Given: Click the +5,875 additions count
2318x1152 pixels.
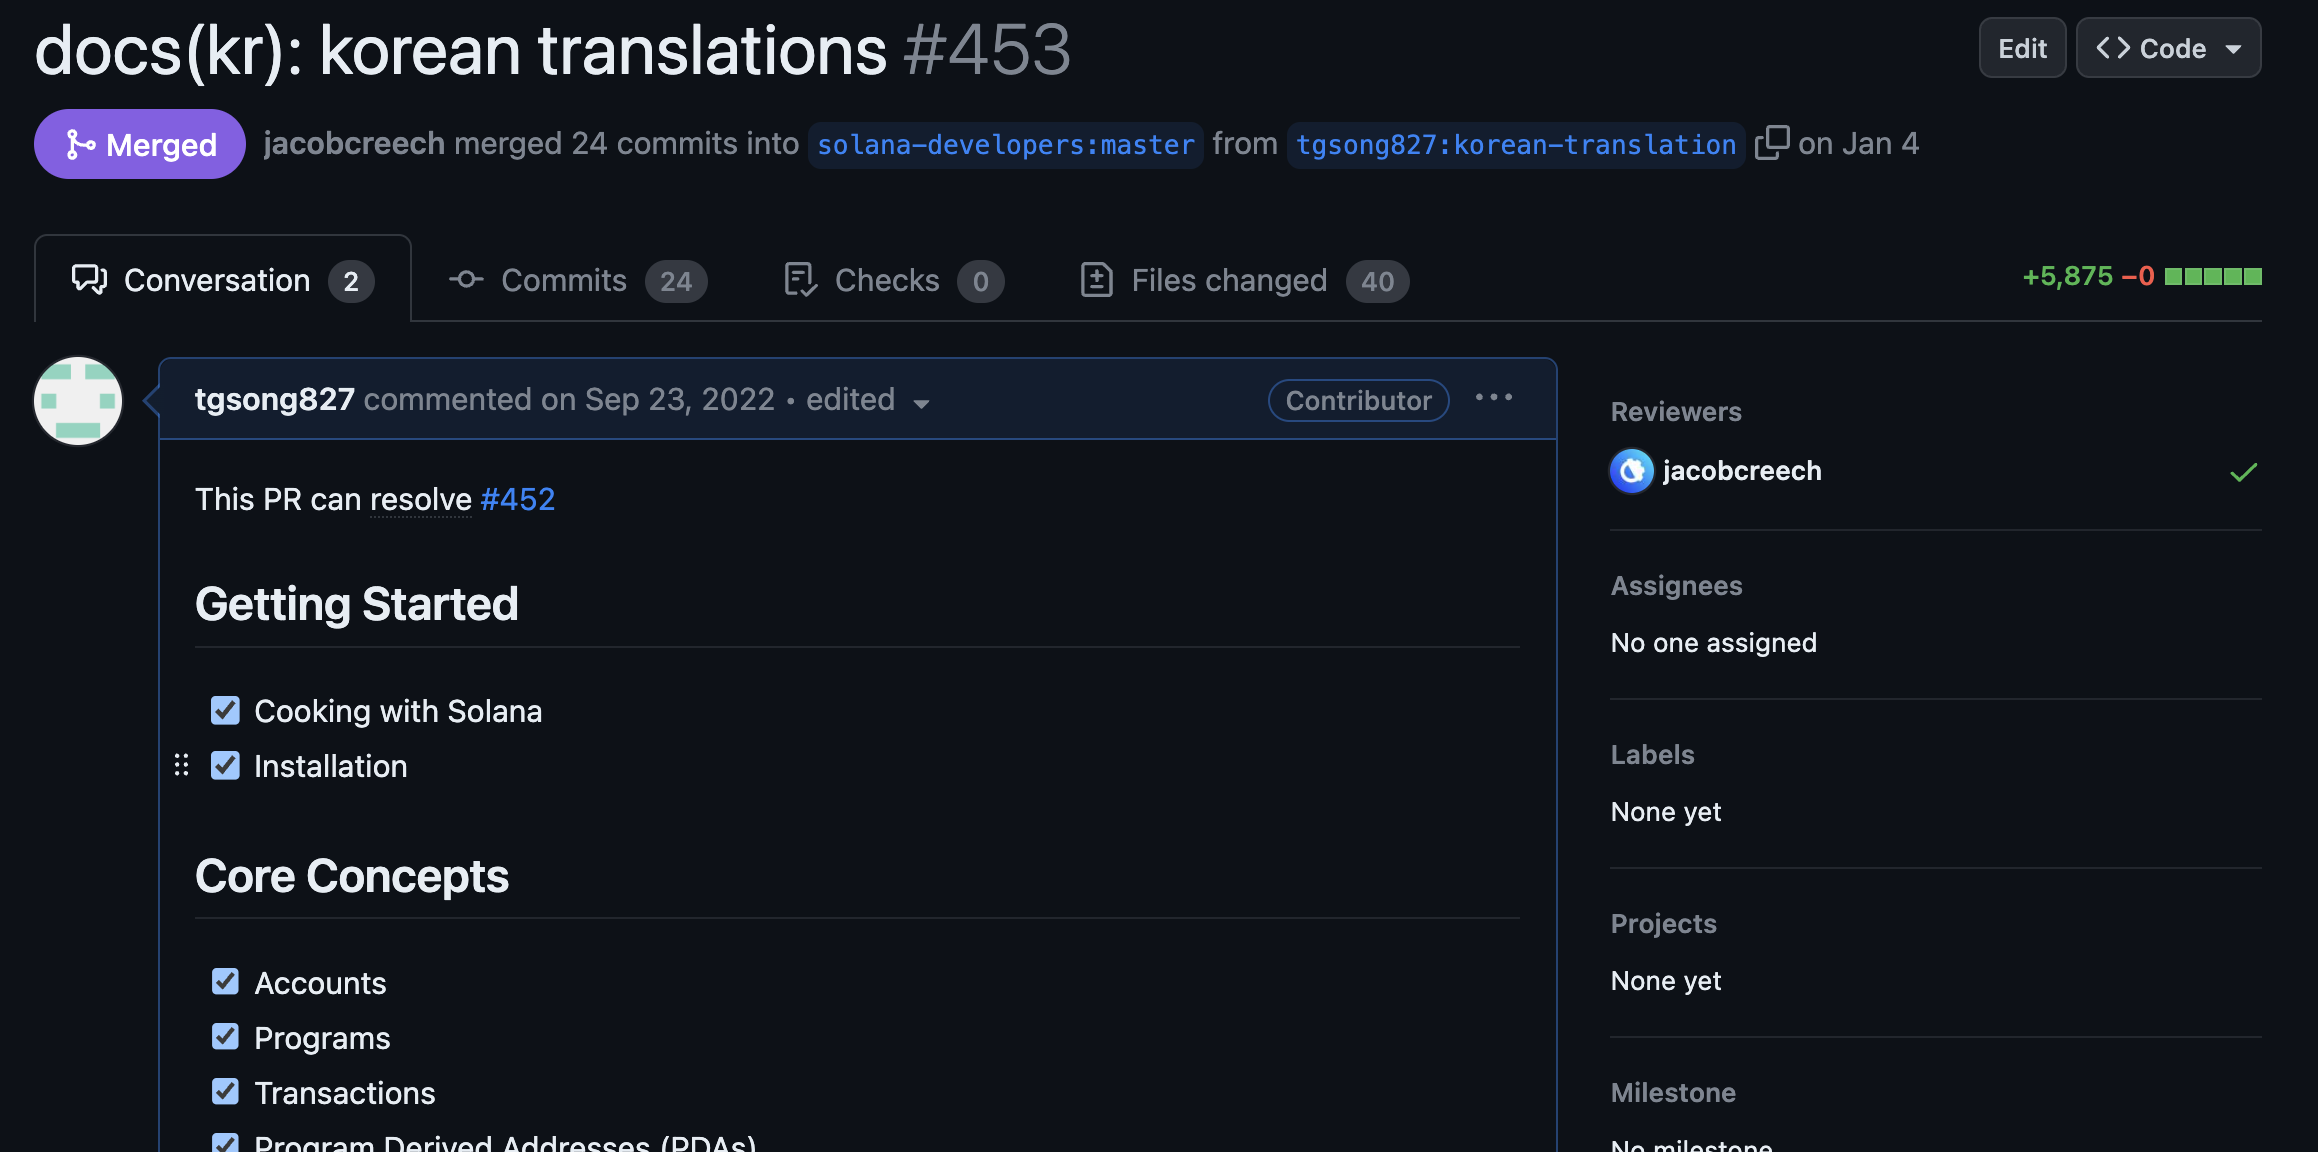Looking at the screenshot, I should pyautogui.click(x=2067, y=277).
